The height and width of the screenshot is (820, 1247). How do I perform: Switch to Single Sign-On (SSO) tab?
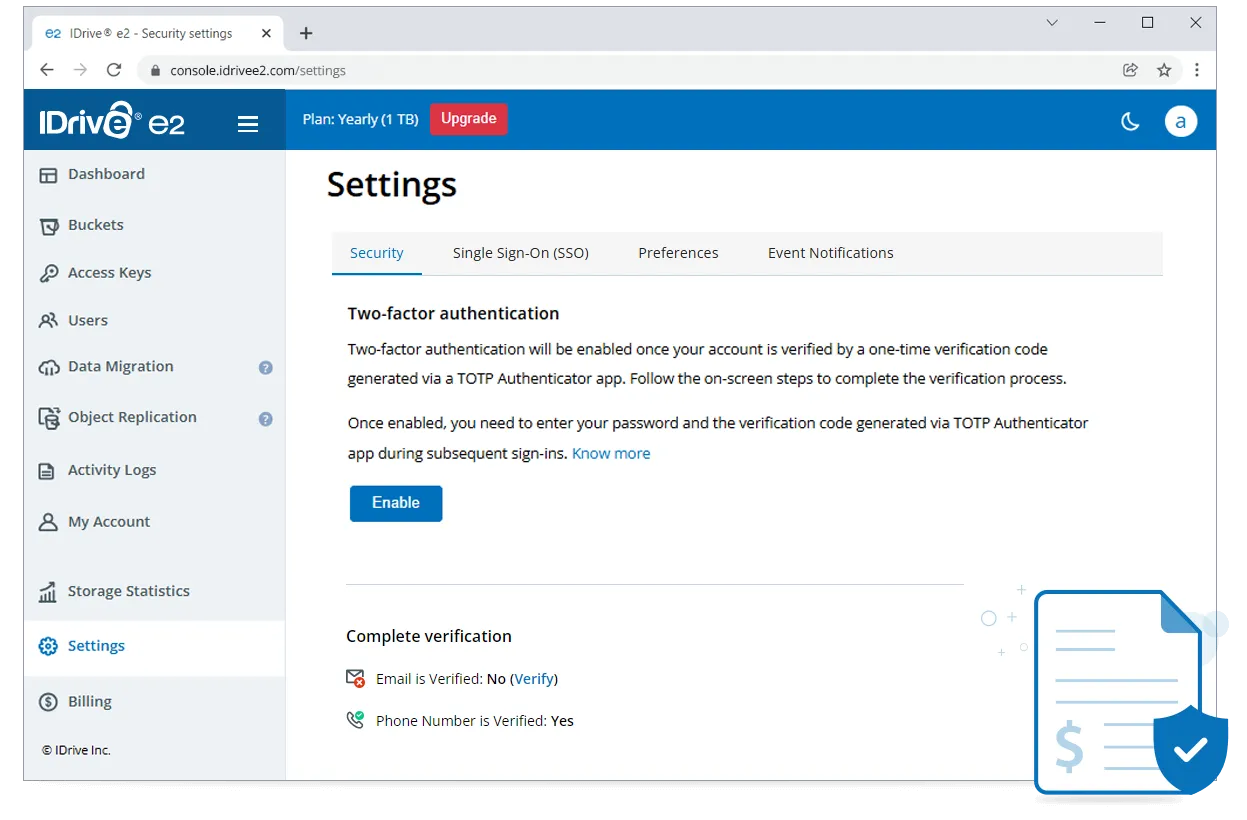[520, 253]
